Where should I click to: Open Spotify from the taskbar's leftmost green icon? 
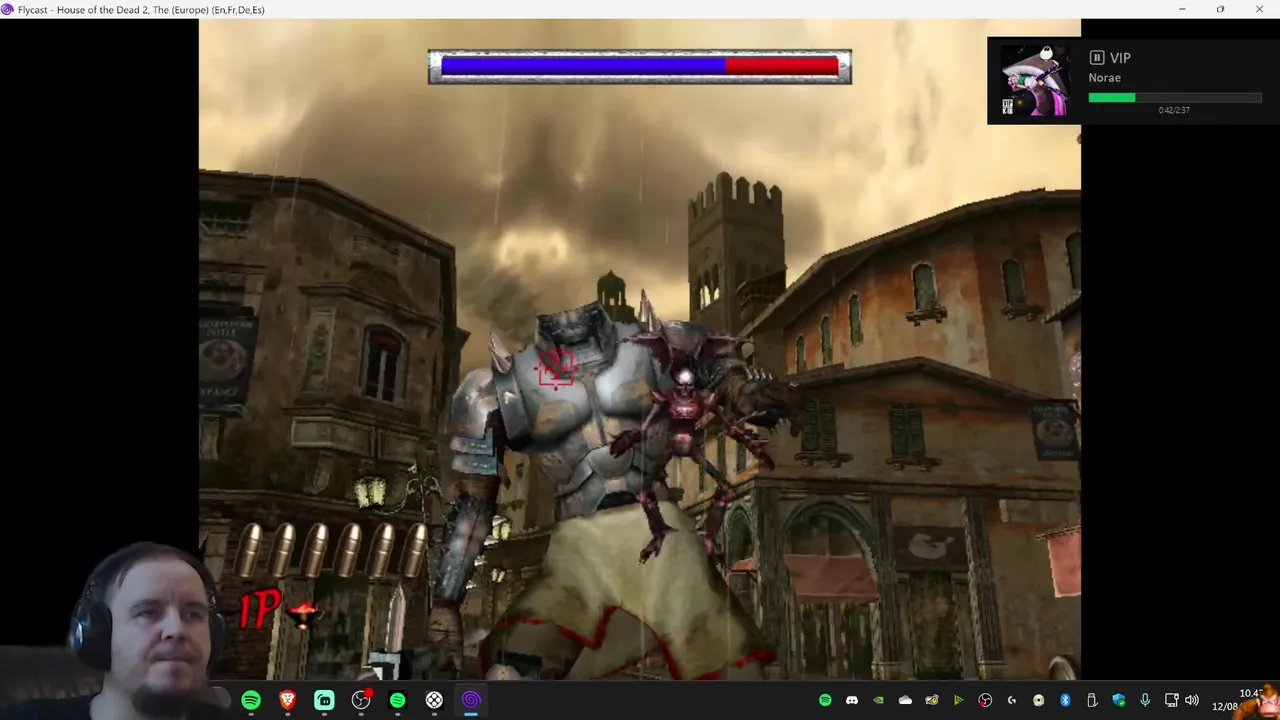(x=251, y=701)
